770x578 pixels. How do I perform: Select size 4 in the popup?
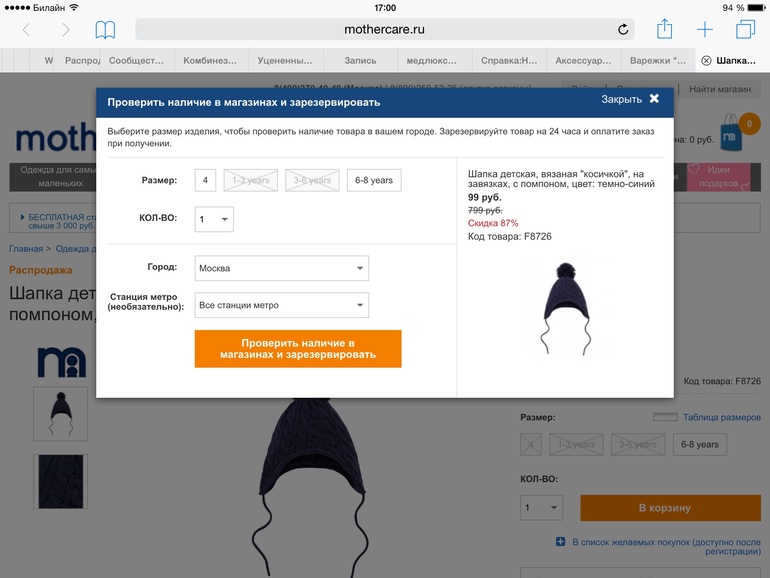pyautogui.click(x=205, y=180)
